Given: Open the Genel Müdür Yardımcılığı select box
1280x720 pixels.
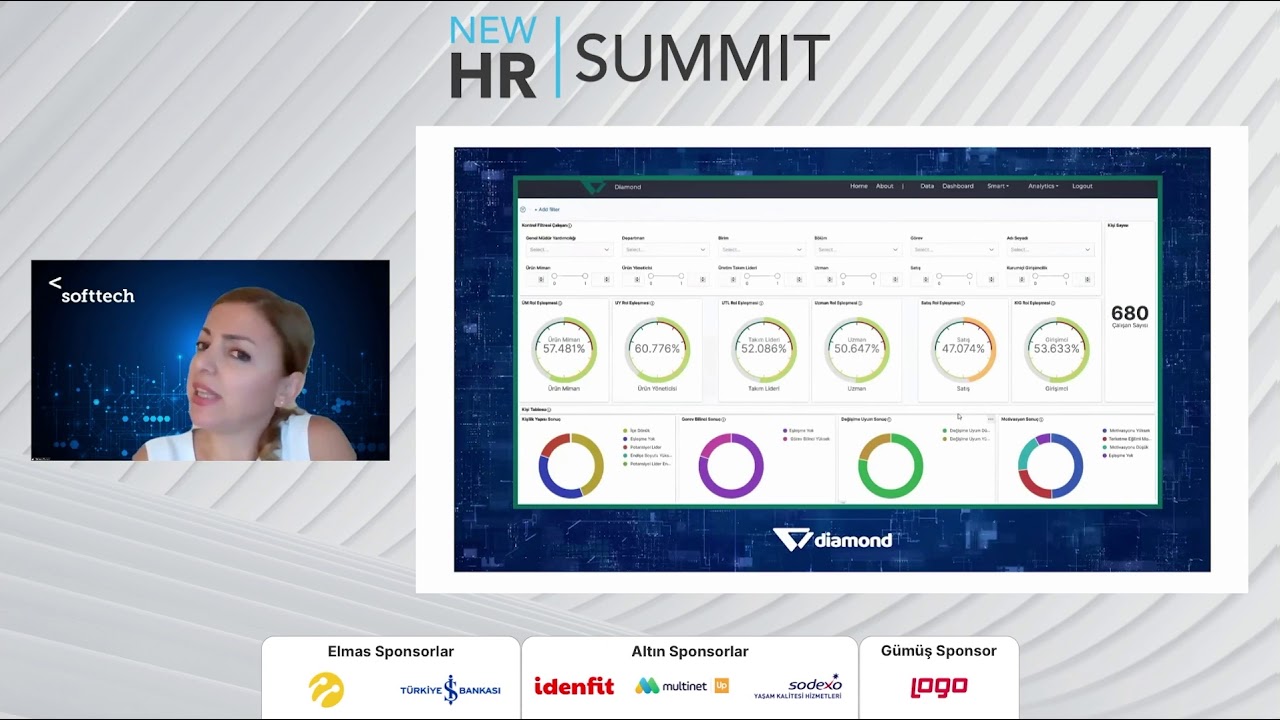Looking at the screenshot, I should [568, 250].
